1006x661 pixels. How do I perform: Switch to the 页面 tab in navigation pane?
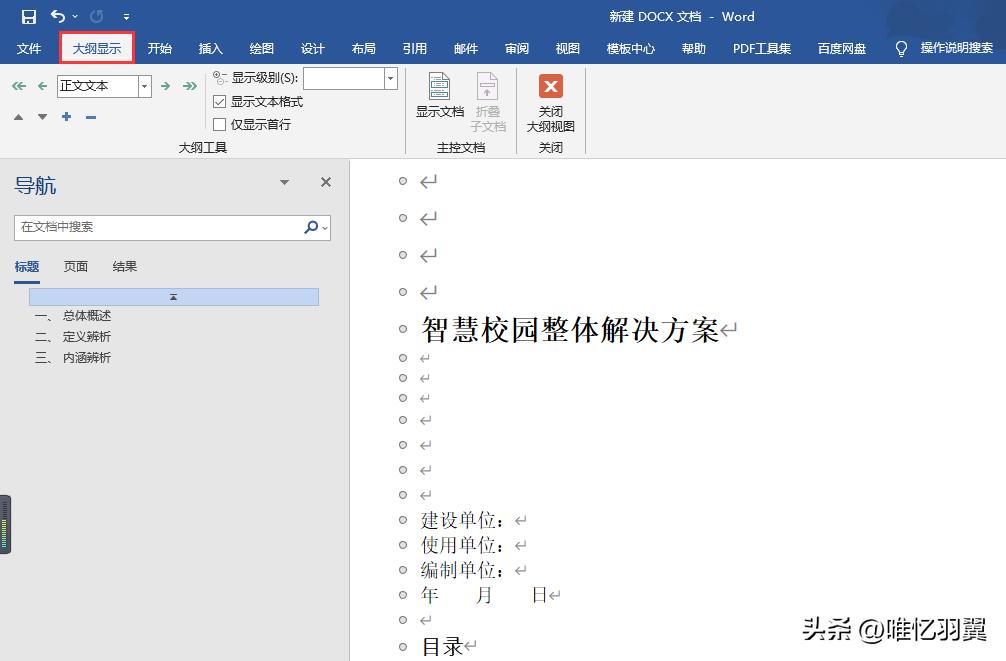(x=76, y=266)
